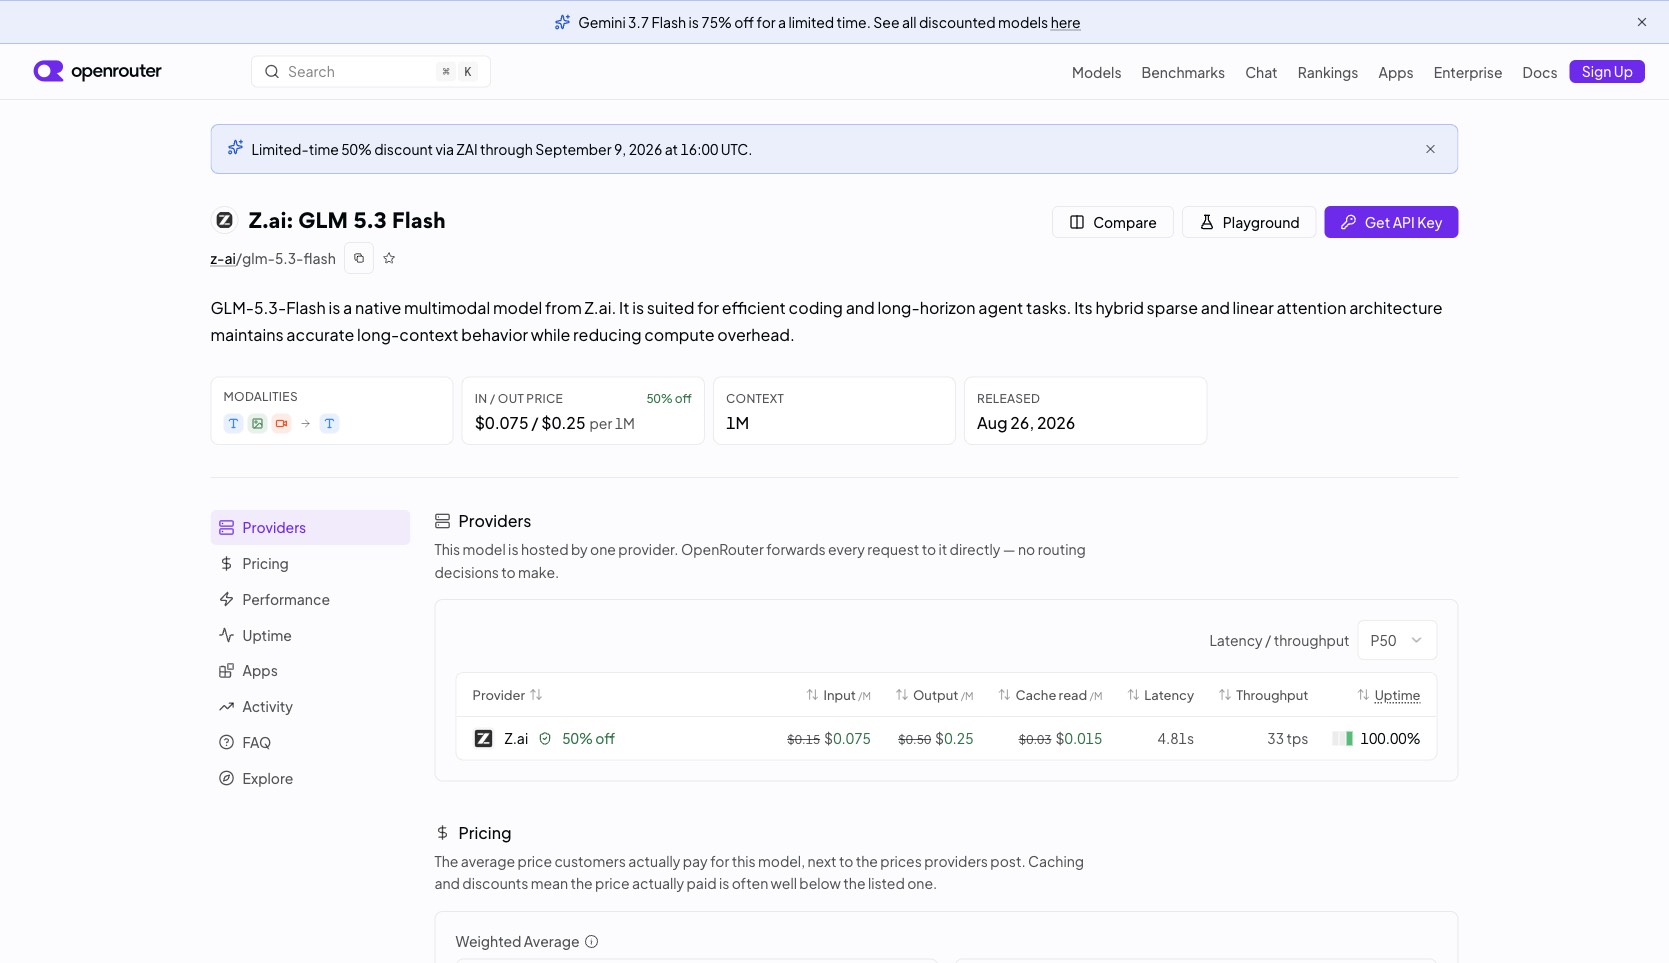Click the '33 tps' throughput cell
This screenshot has height=963, width=1669.
(1287, 738)
